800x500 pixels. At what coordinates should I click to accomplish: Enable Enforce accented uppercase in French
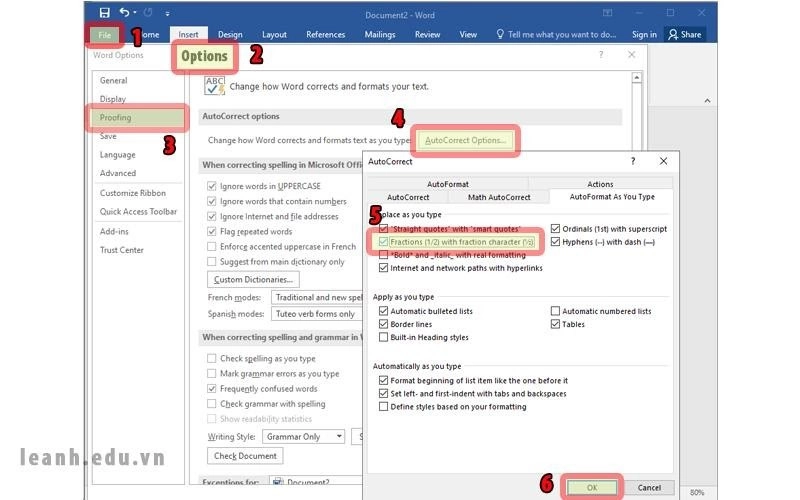point(212,246)
